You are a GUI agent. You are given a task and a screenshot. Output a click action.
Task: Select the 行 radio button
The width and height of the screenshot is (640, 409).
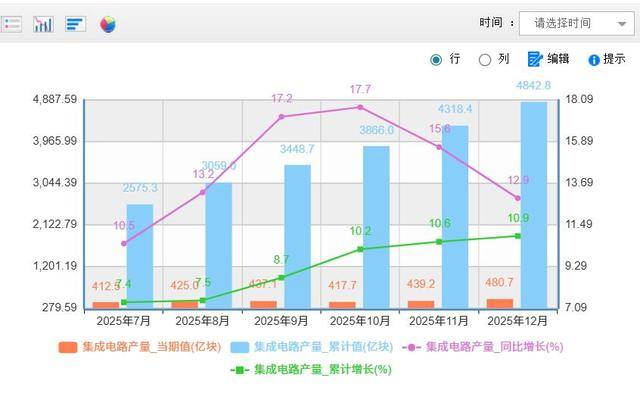(x=436, y=59)
